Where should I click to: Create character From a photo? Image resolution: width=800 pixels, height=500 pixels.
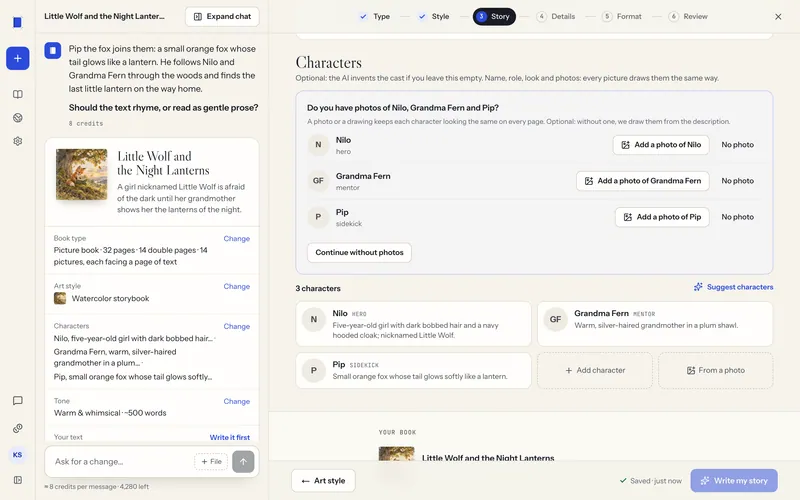tap(716, 370)
